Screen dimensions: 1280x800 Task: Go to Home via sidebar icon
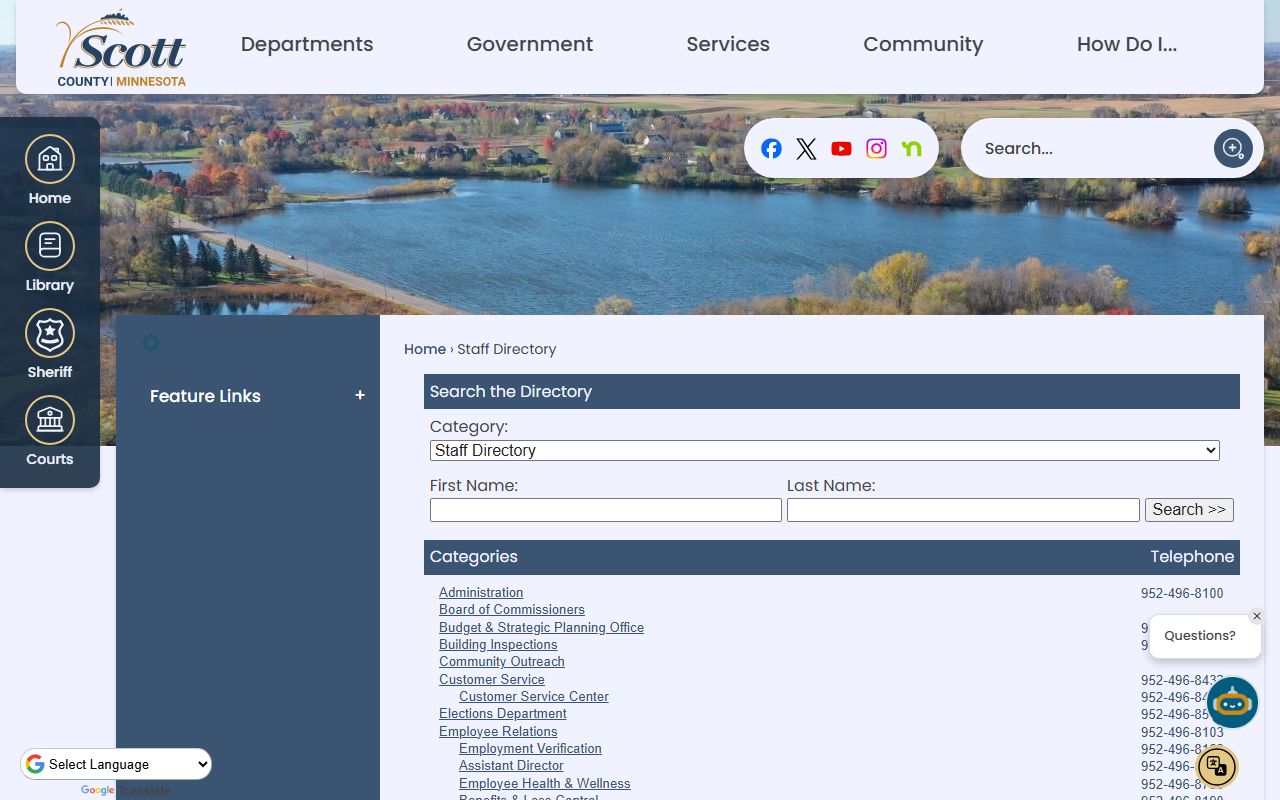pyautogui.click(x=50, y=170)
